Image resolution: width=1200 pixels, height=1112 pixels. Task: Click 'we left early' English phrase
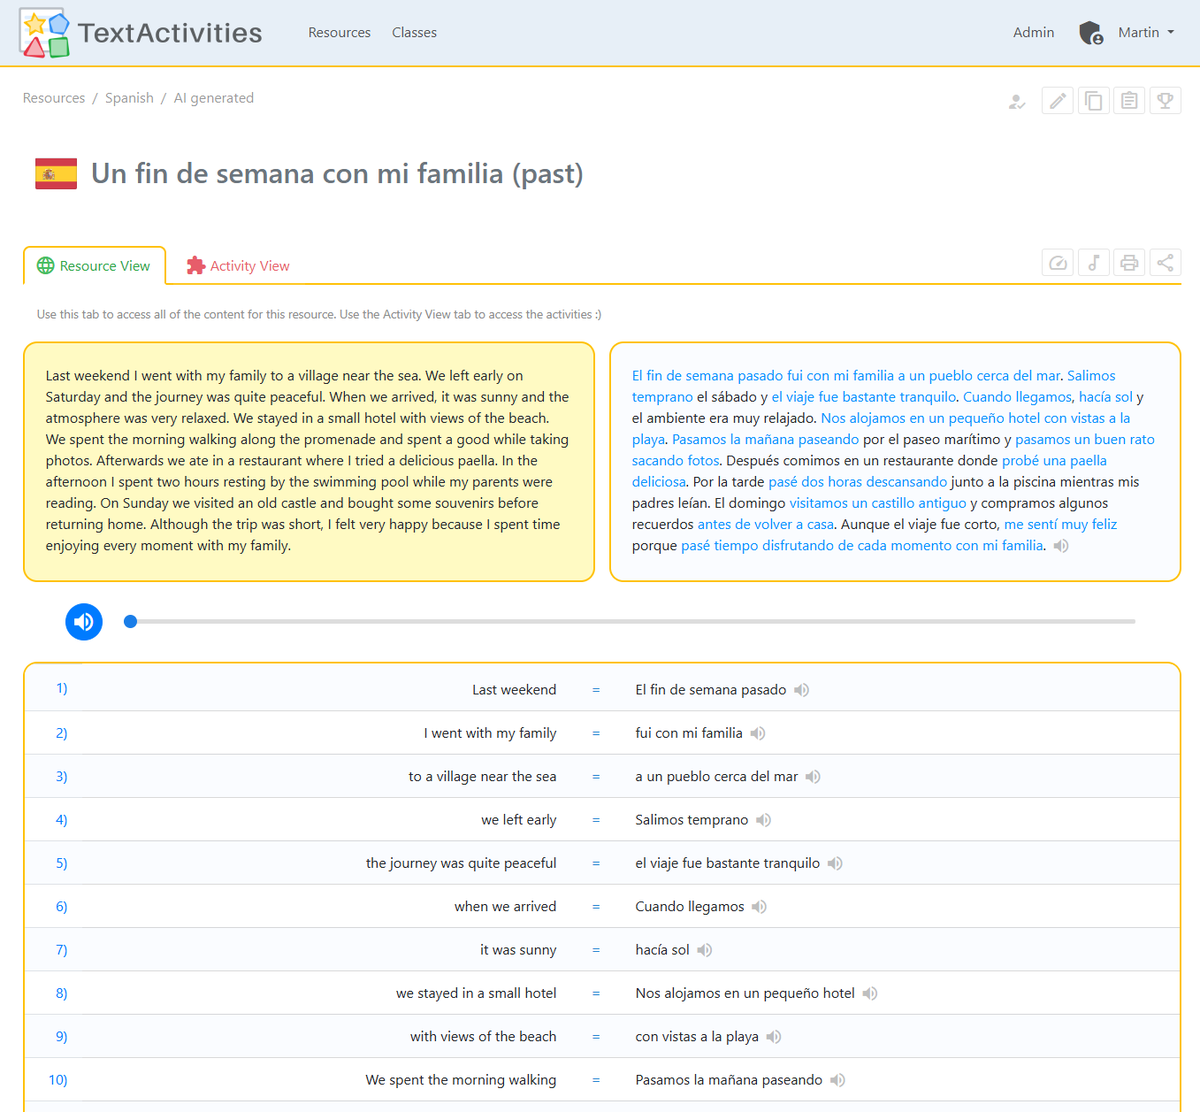pyautogui.click(x=519, y=820)
